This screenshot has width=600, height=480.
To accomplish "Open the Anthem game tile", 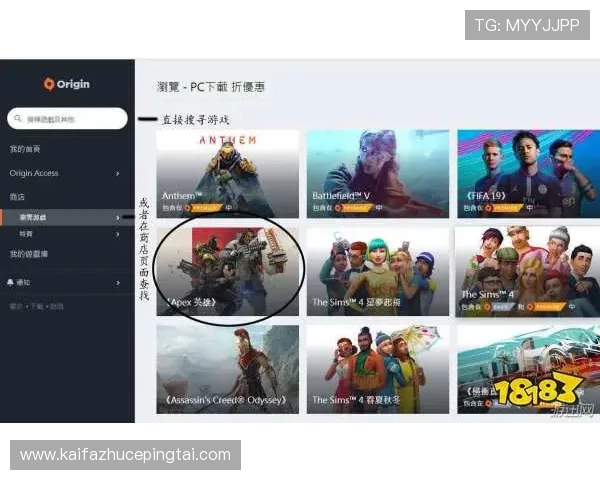I will (228, 174).
